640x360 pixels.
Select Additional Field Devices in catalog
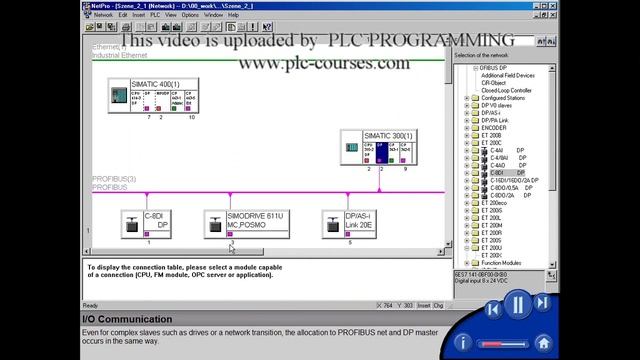click(508, 76)
